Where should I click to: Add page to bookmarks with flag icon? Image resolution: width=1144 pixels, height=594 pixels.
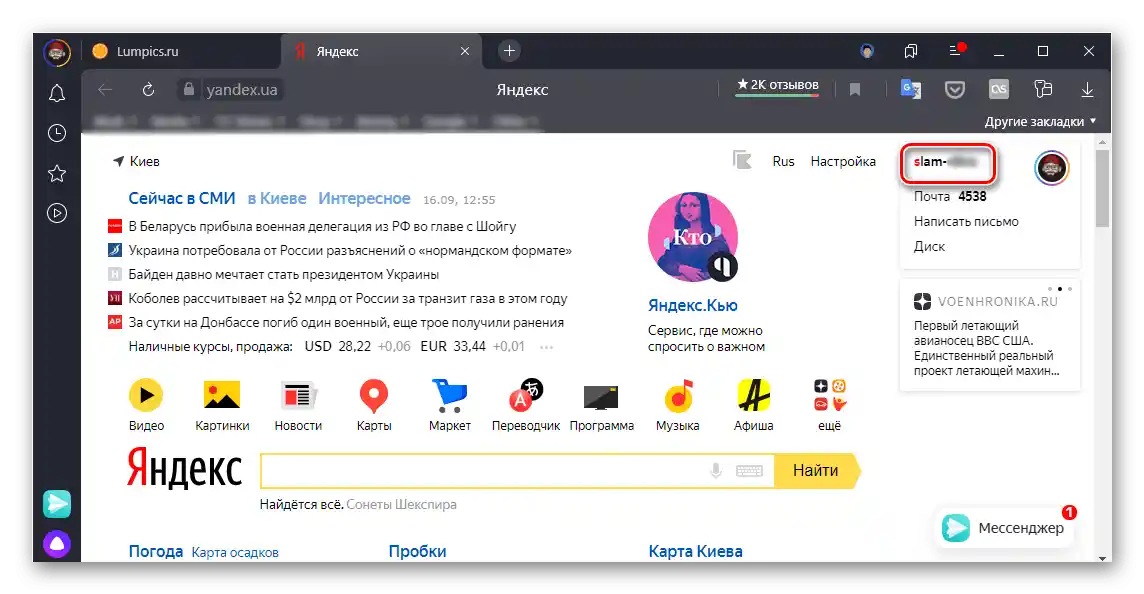(x=855, y=90)
